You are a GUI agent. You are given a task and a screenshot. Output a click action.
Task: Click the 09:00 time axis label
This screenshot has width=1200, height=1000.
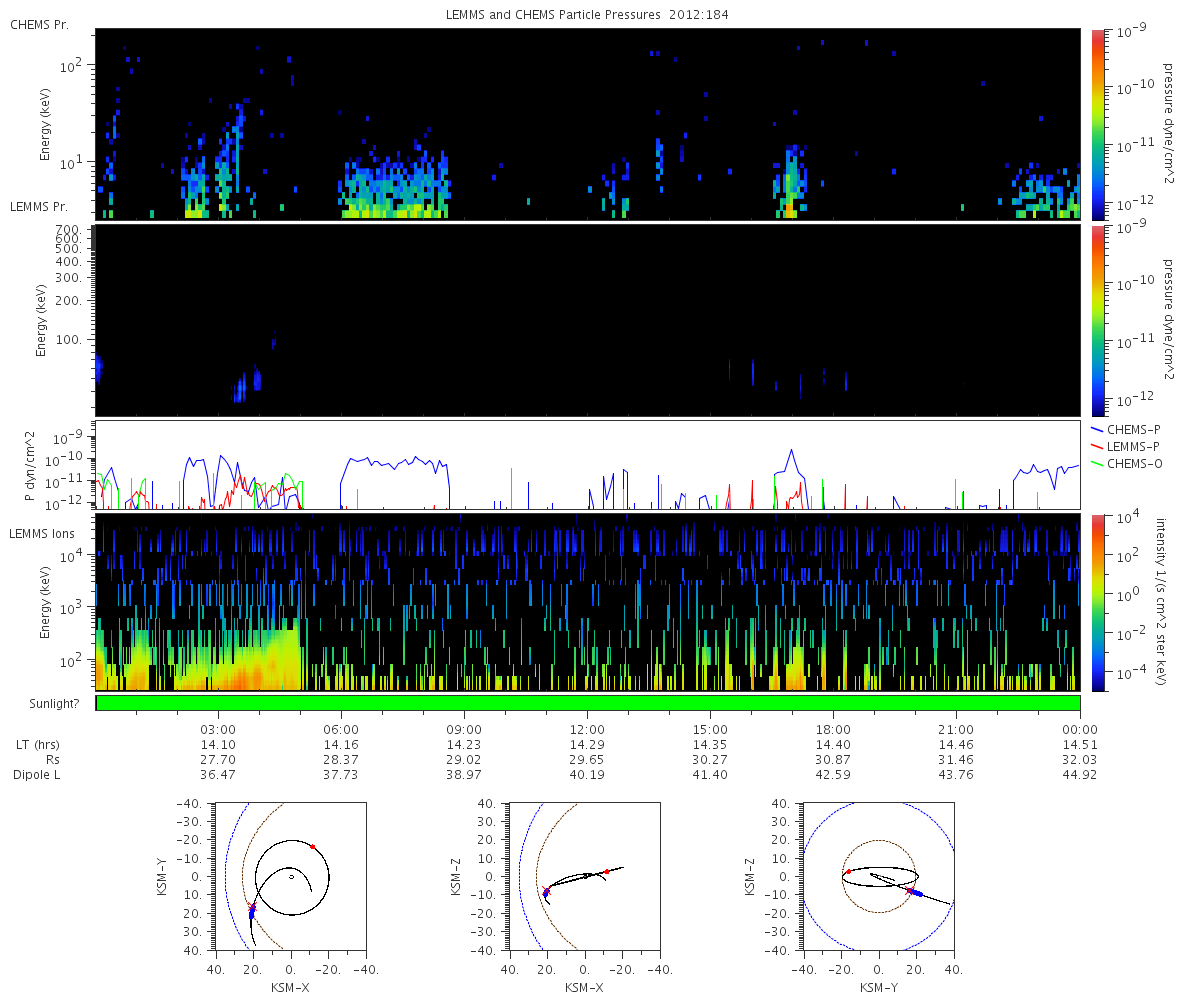(x=465, y=728)
